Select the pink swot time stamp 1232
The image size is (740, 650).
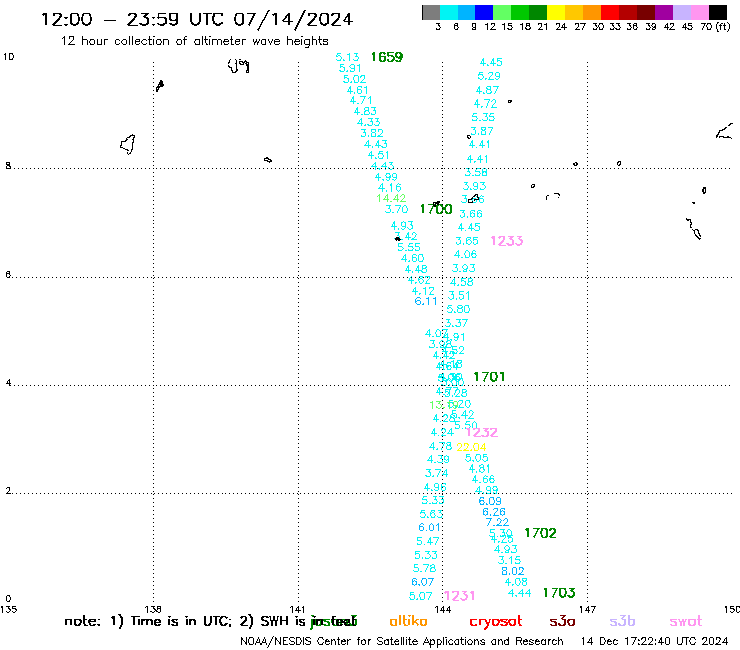pos(482,432)
